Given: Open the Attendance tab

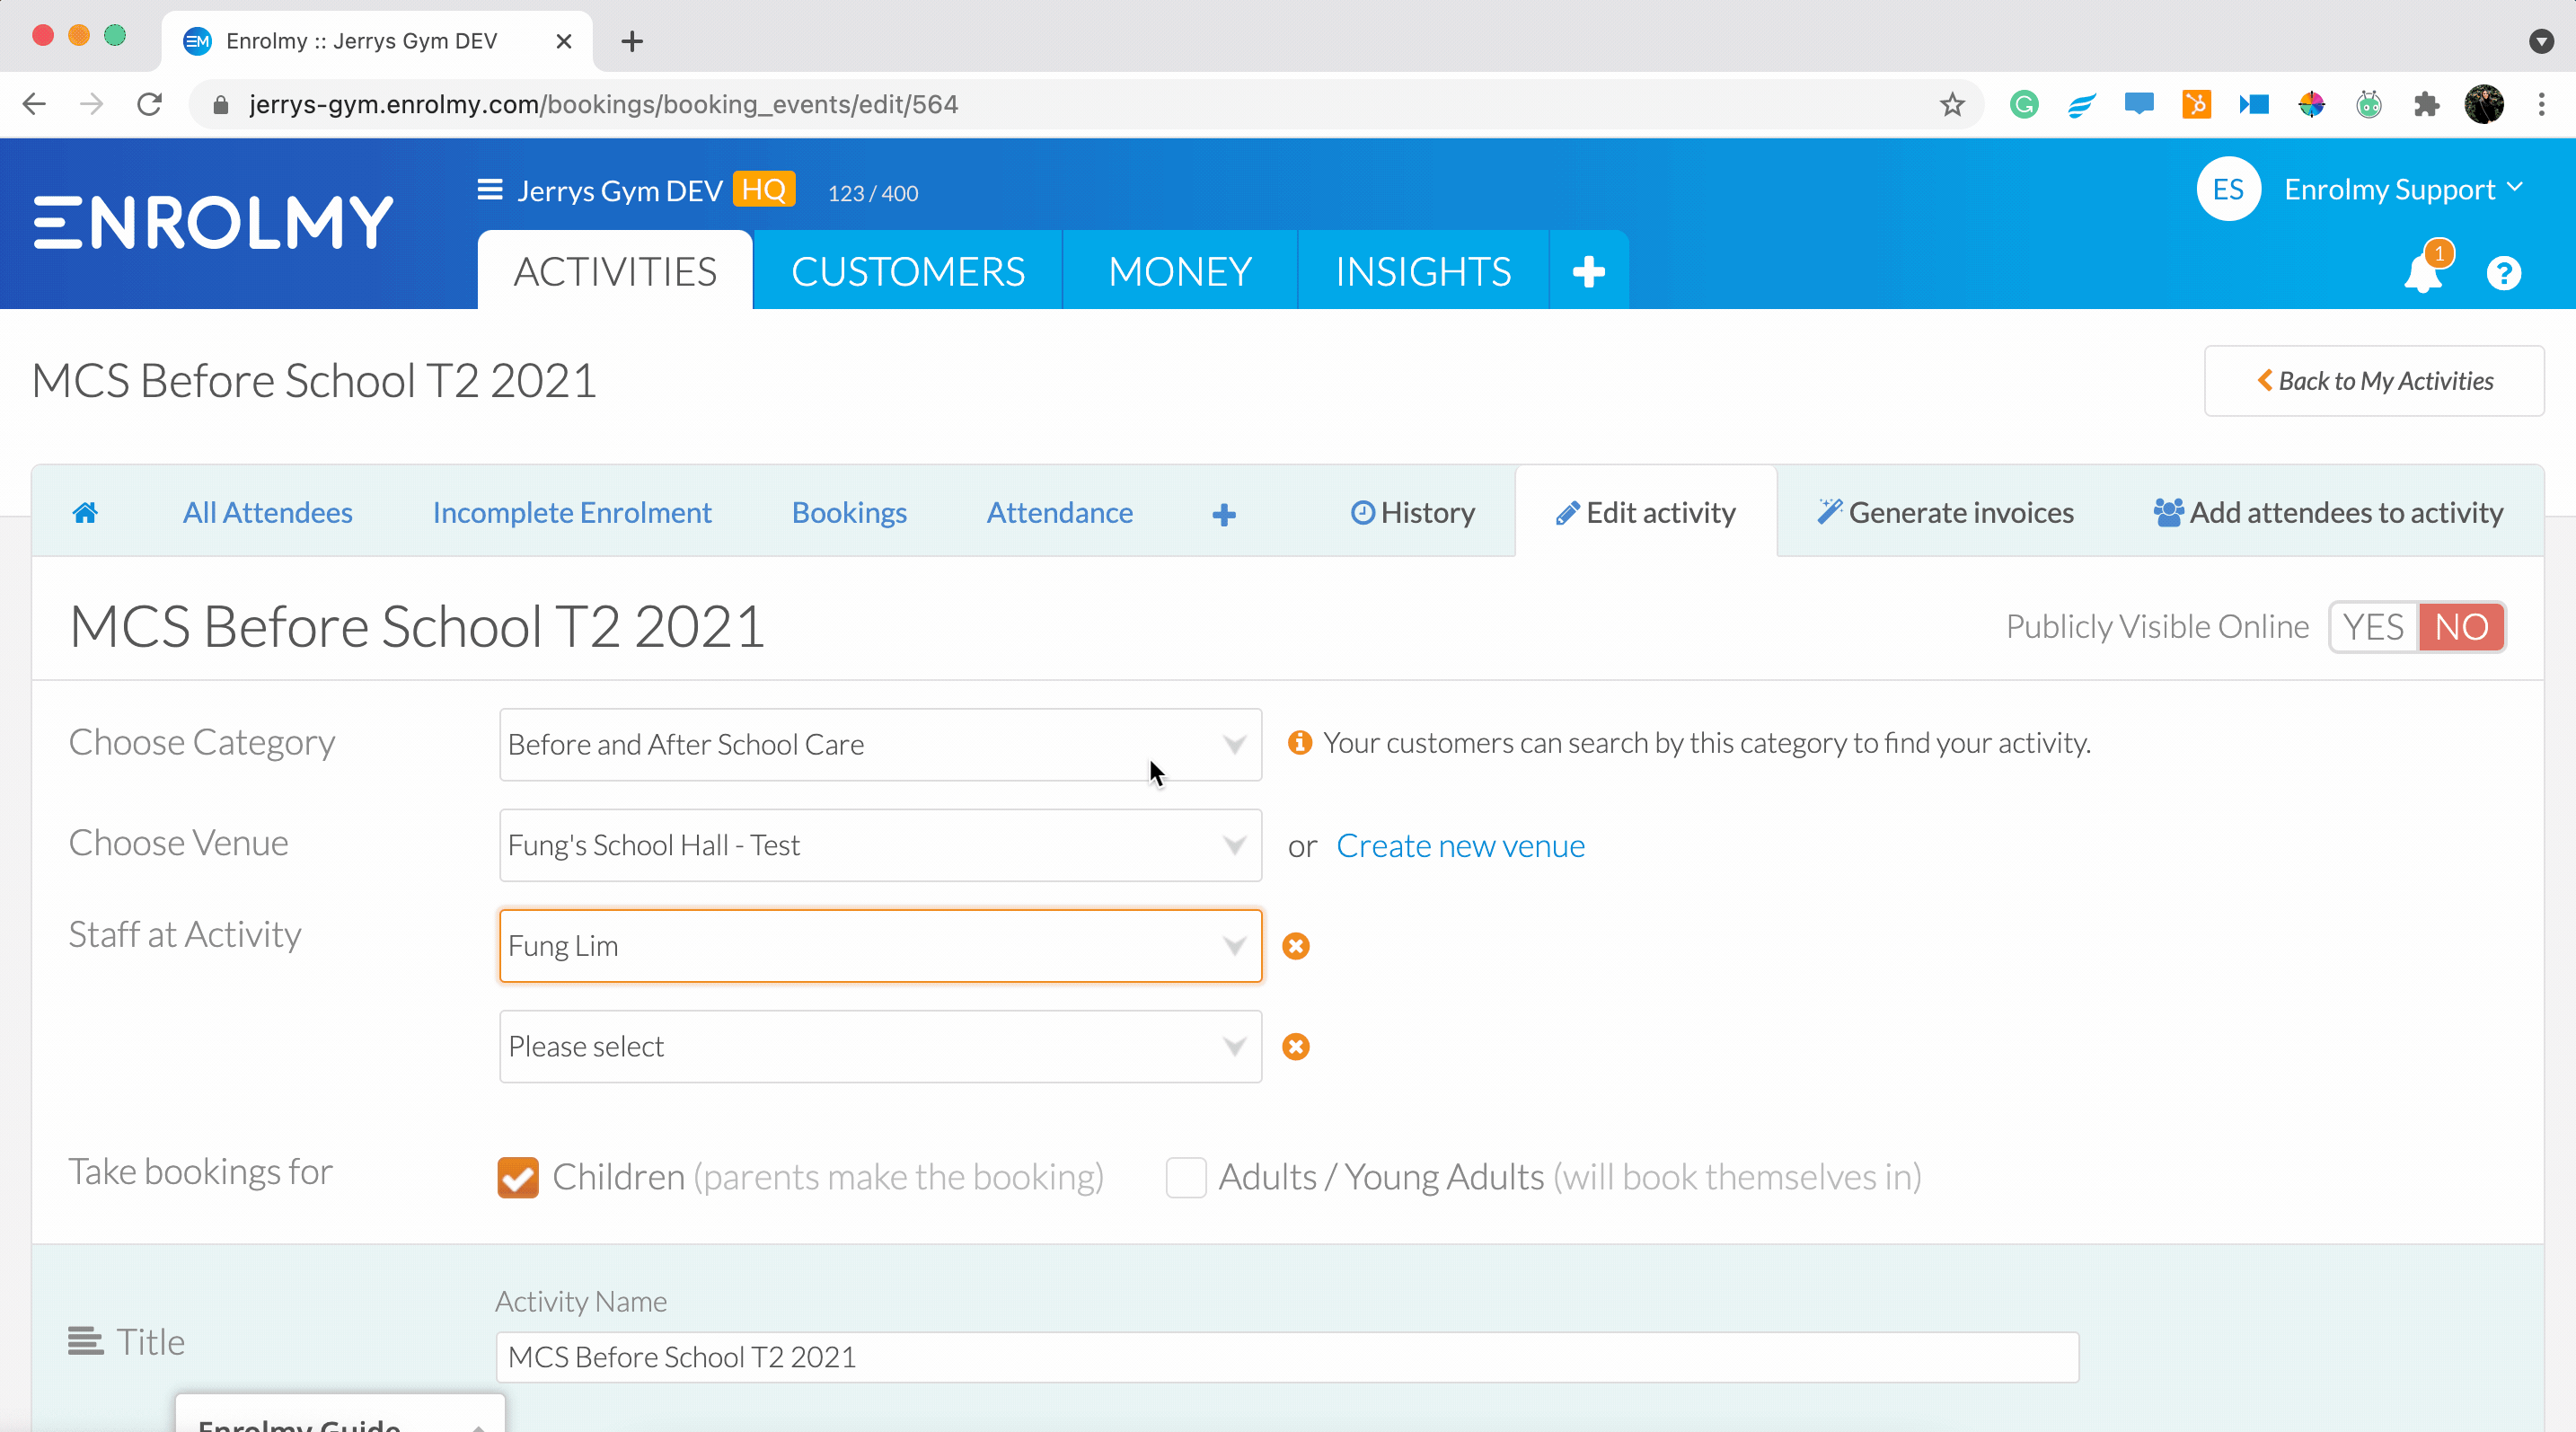Looking at the screenshot, I should 1060,513.
